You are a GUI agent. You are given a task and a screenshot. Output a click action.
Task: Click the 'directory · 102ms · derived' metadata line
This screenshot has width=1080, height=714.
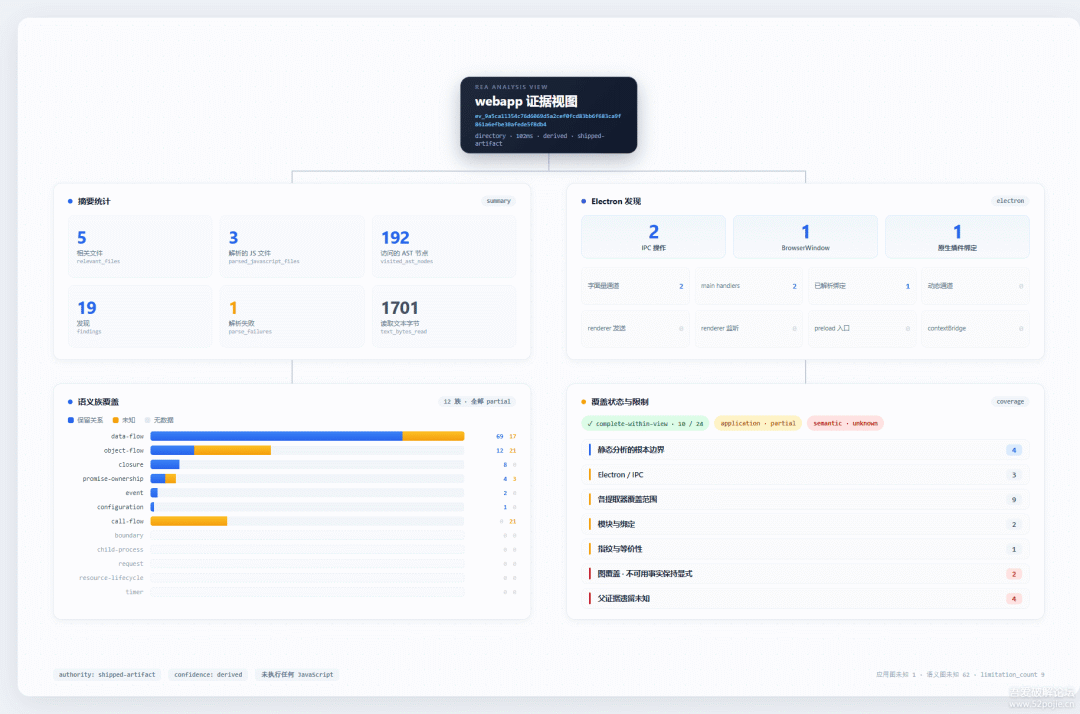[x=539, y=140]
